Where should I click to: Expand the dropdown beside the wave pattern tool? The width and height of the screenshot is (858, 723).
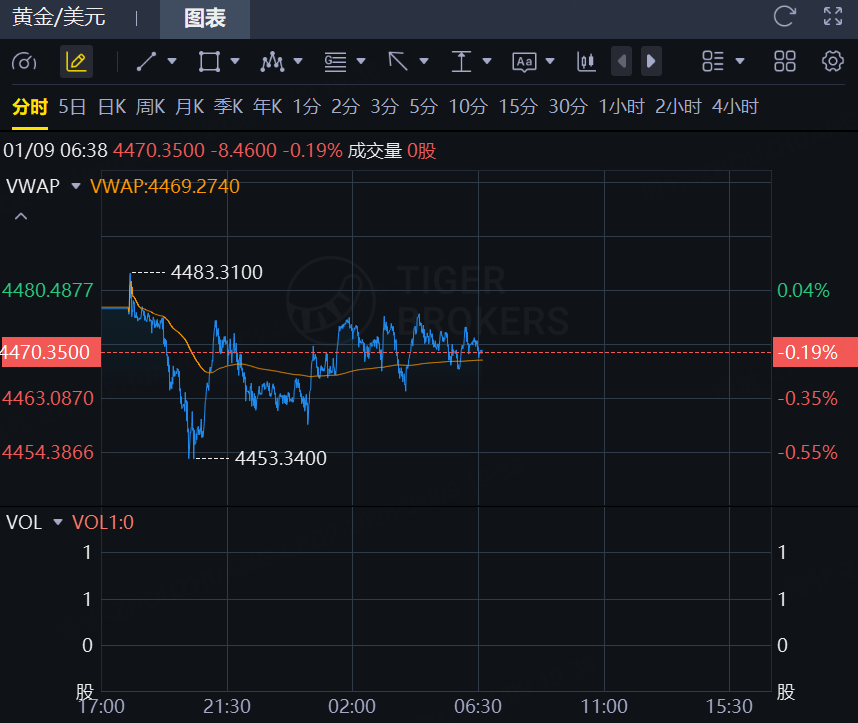click(298, 62)
